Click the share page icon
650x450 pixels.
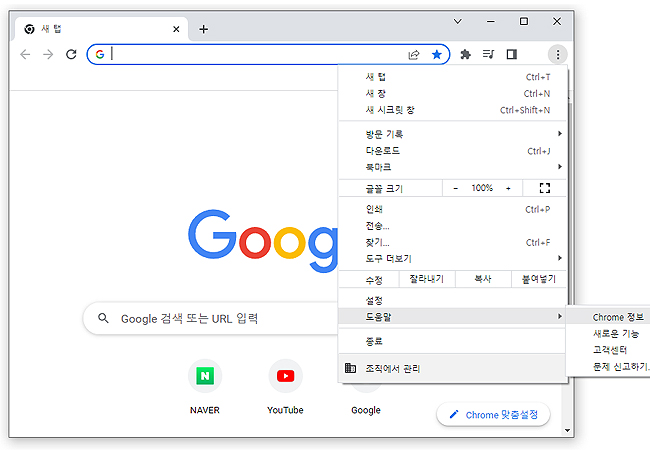point(414,54)
